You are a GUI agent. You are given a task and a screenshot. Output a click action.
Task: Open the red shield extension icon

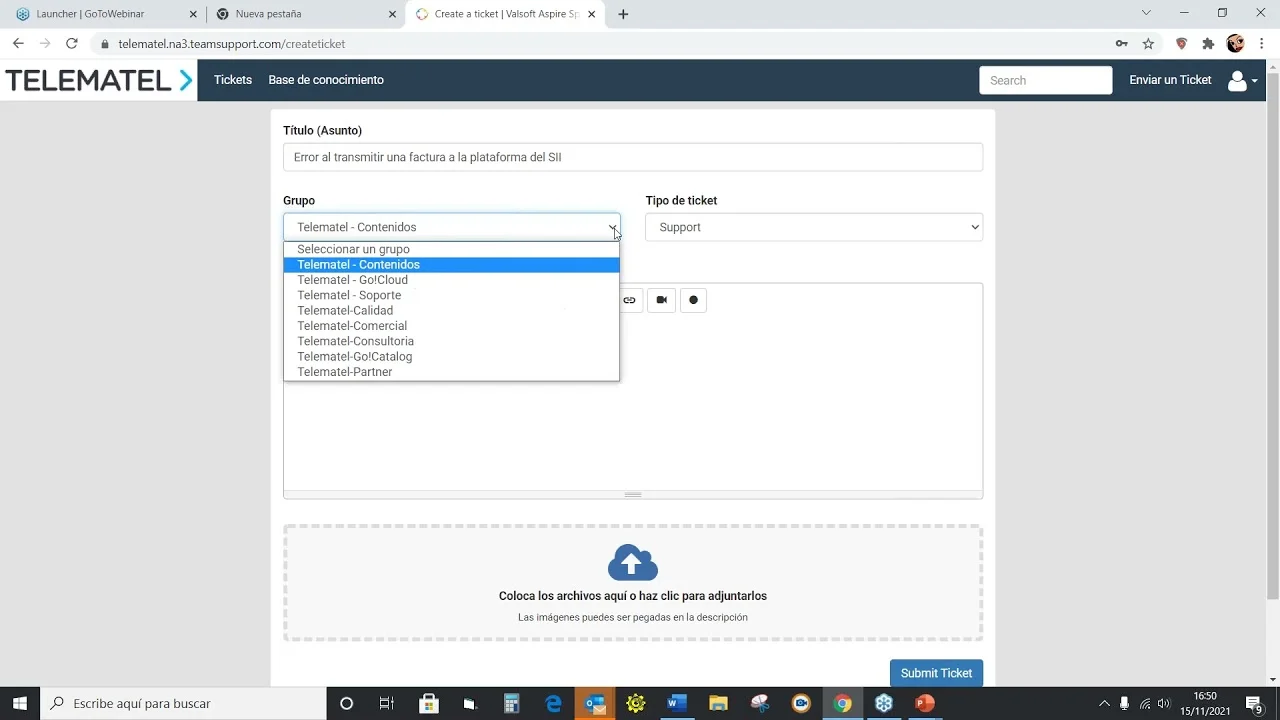(x=1181, y=44)
